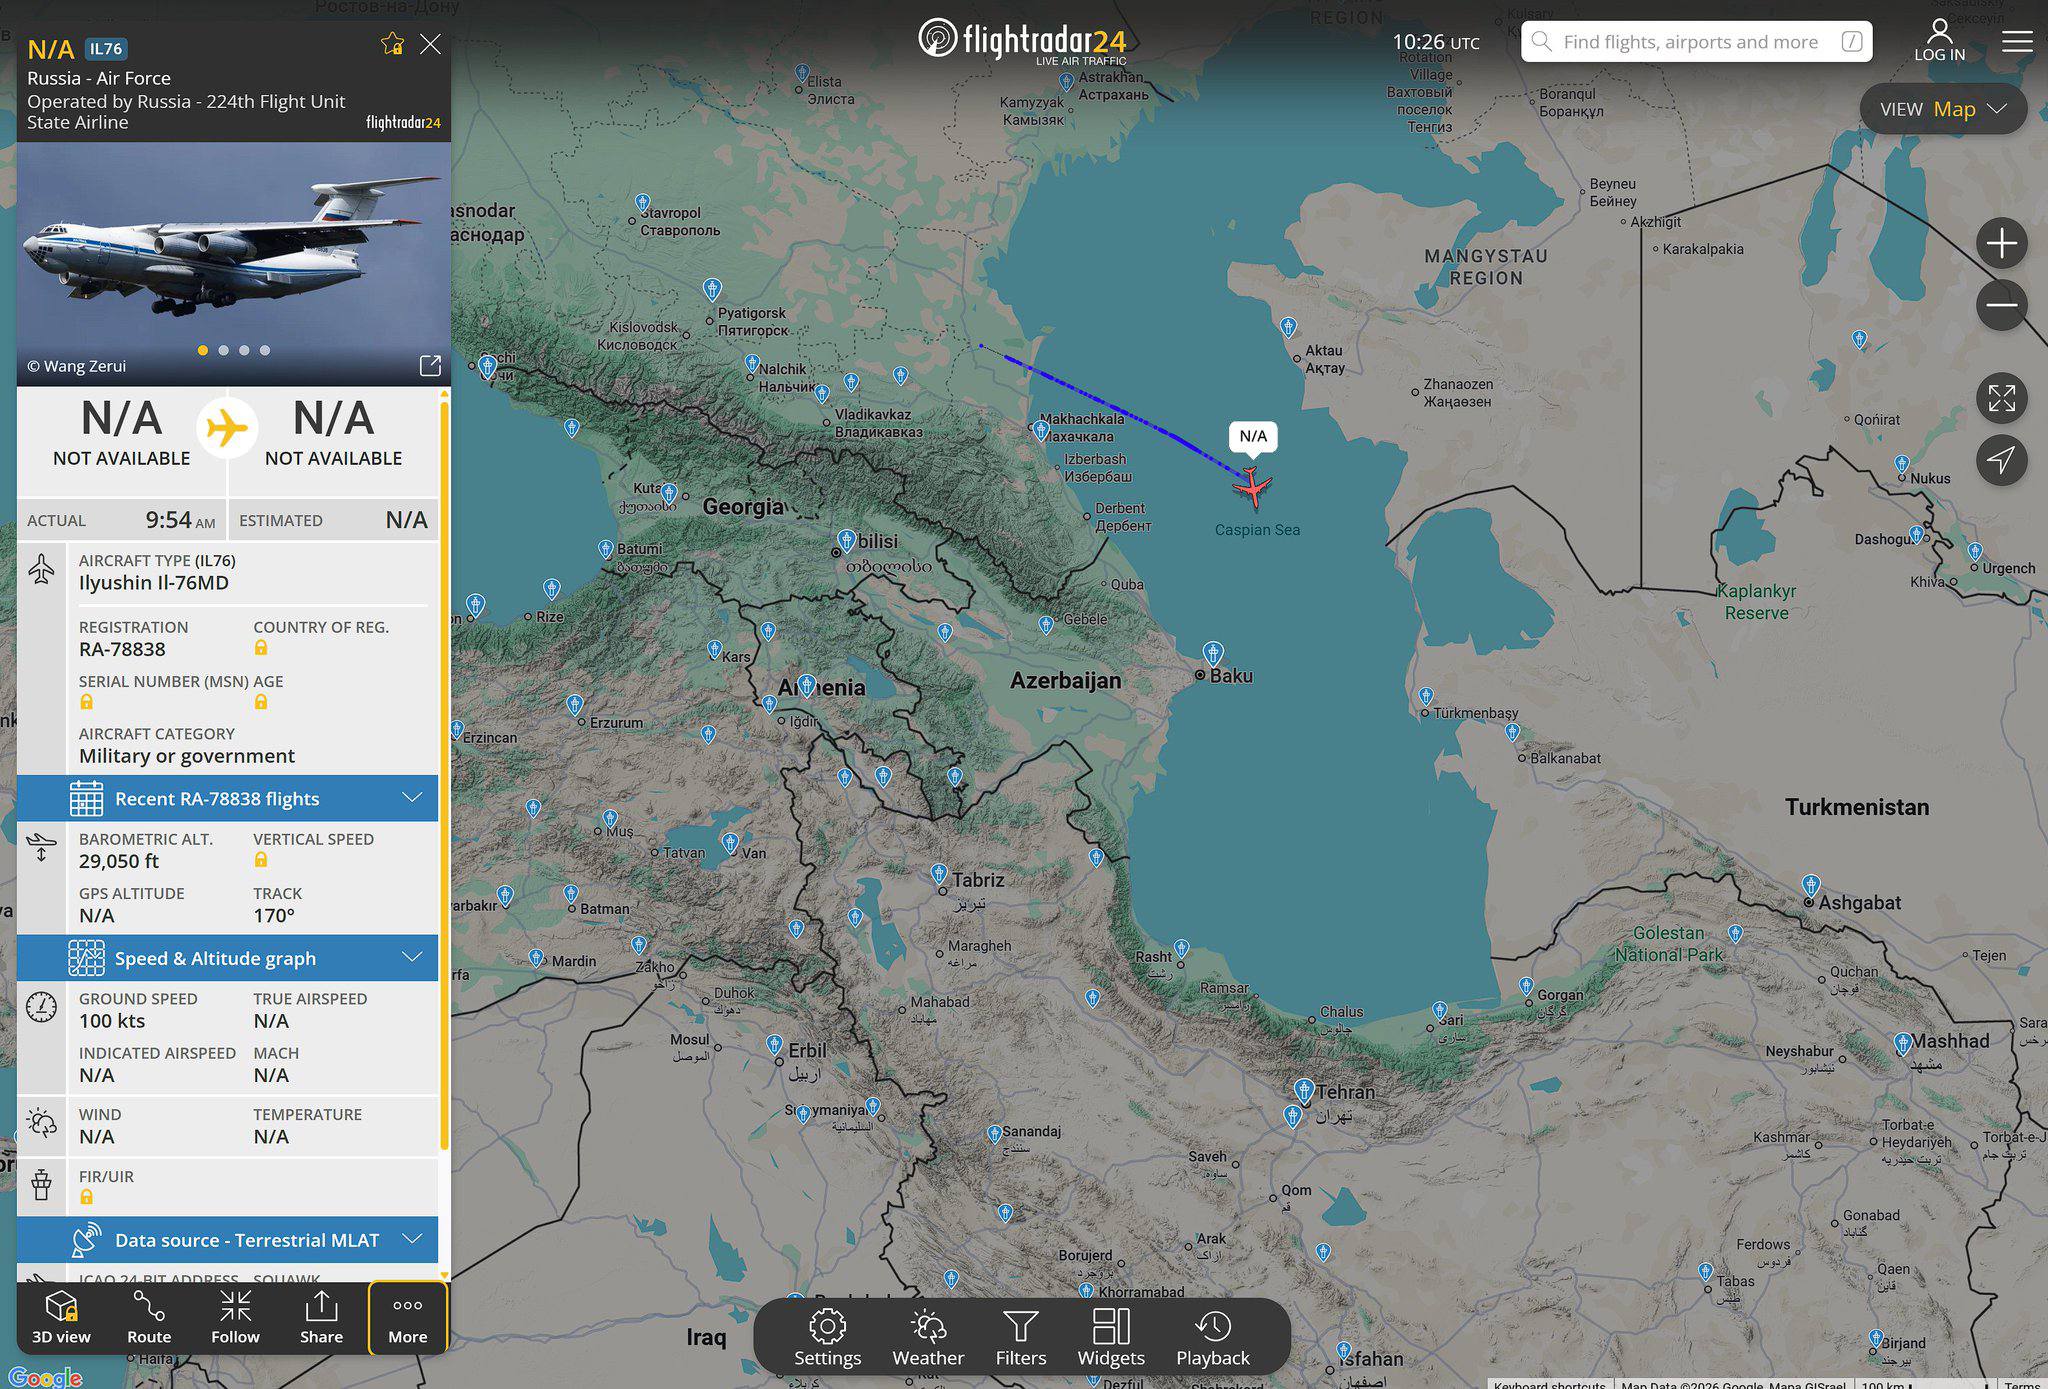Start flight Playback
This screenshot has height=1389, width=2048.
[x=1212, y=1338]
